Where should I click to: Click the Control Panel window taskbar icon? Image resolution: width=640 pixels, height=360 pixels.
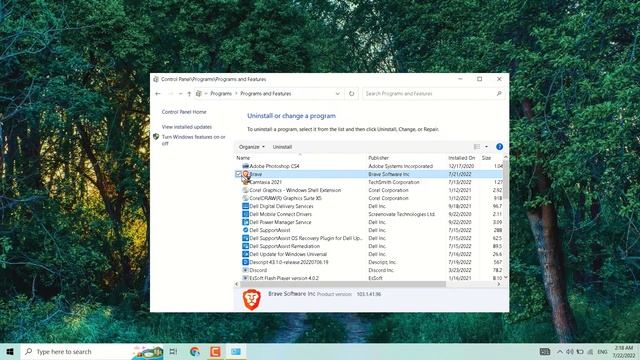pyautogui.click(x=236, y=351)
